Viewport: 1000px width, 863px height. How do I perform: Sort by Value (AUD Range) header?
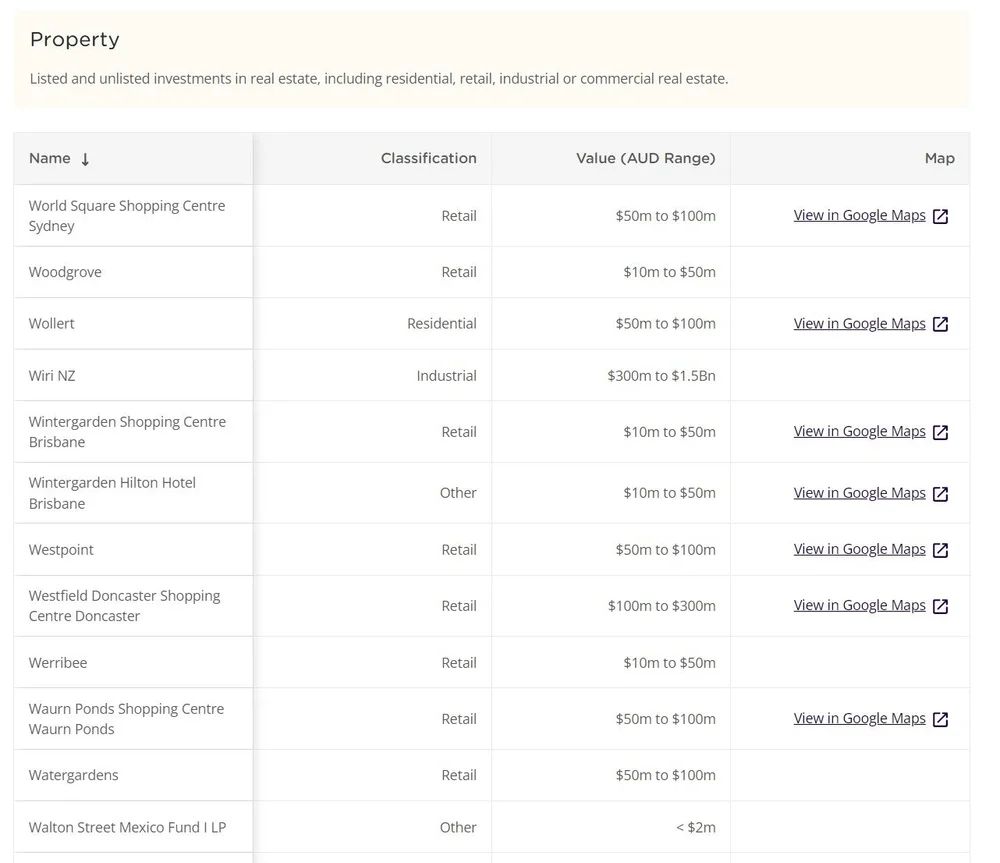click(645, 158)
